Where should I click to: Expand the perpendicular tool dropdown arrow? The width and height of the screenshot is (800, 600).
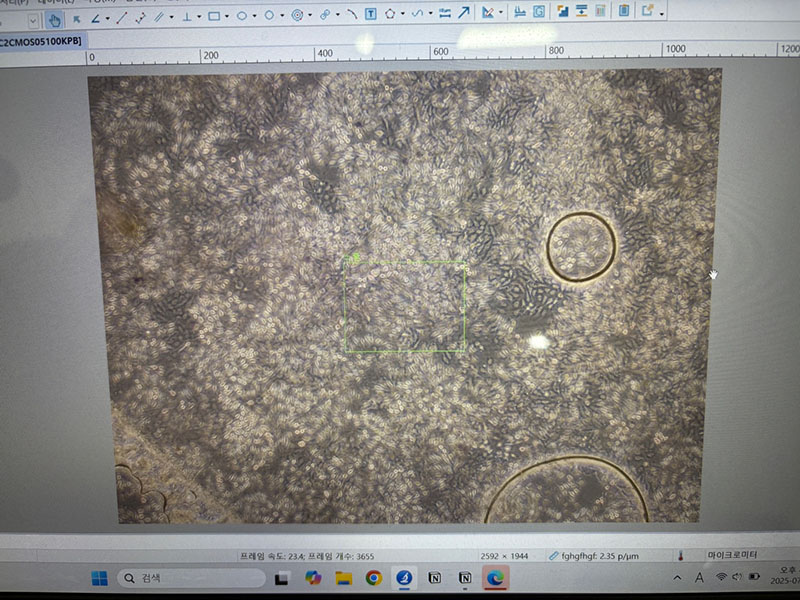point(199,17)
